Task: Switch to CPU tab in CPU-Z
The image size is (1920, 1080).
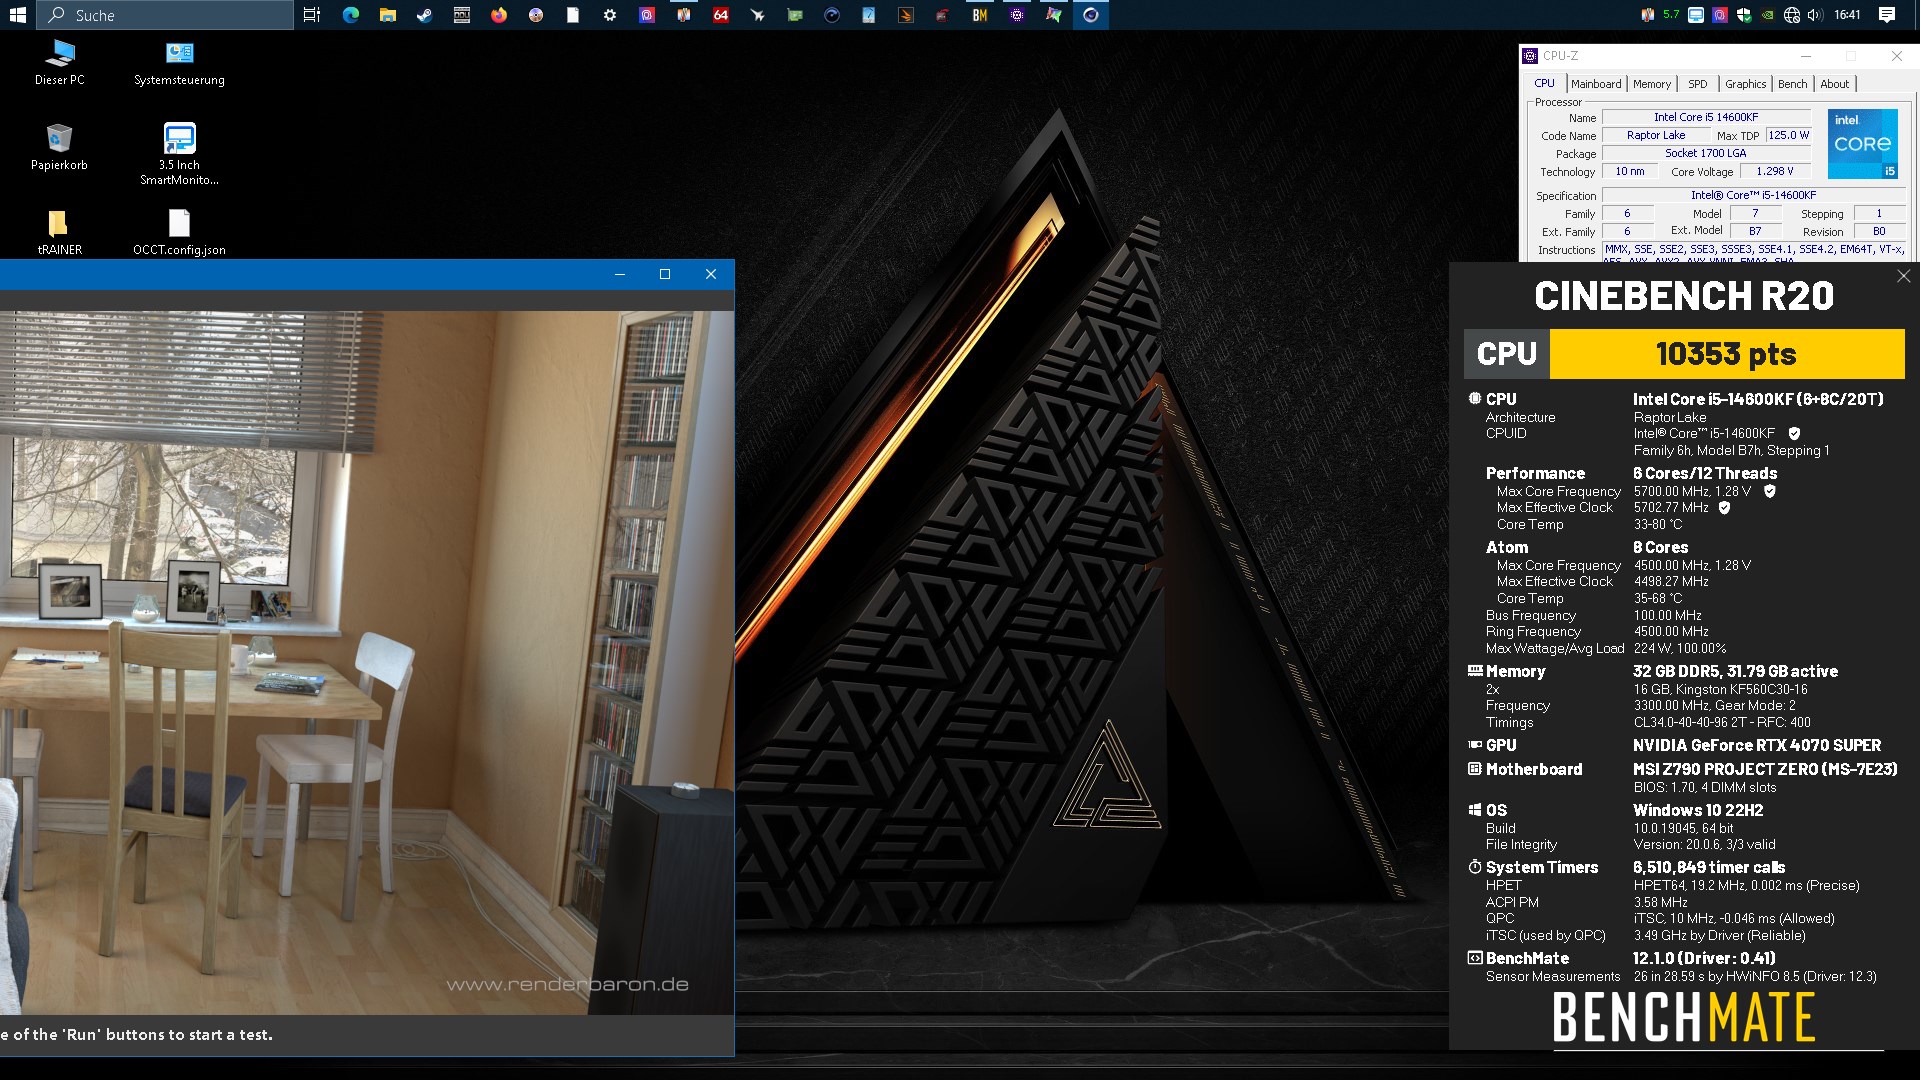Action: click(x=1544, y=84)
